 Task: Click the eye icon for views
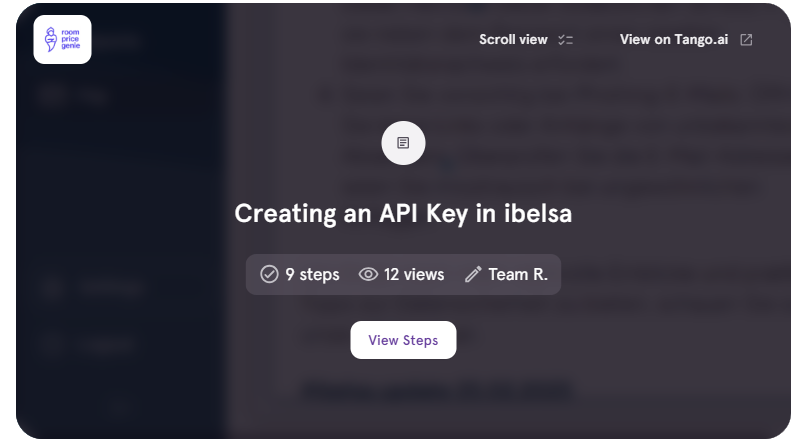tap(368, 274)
